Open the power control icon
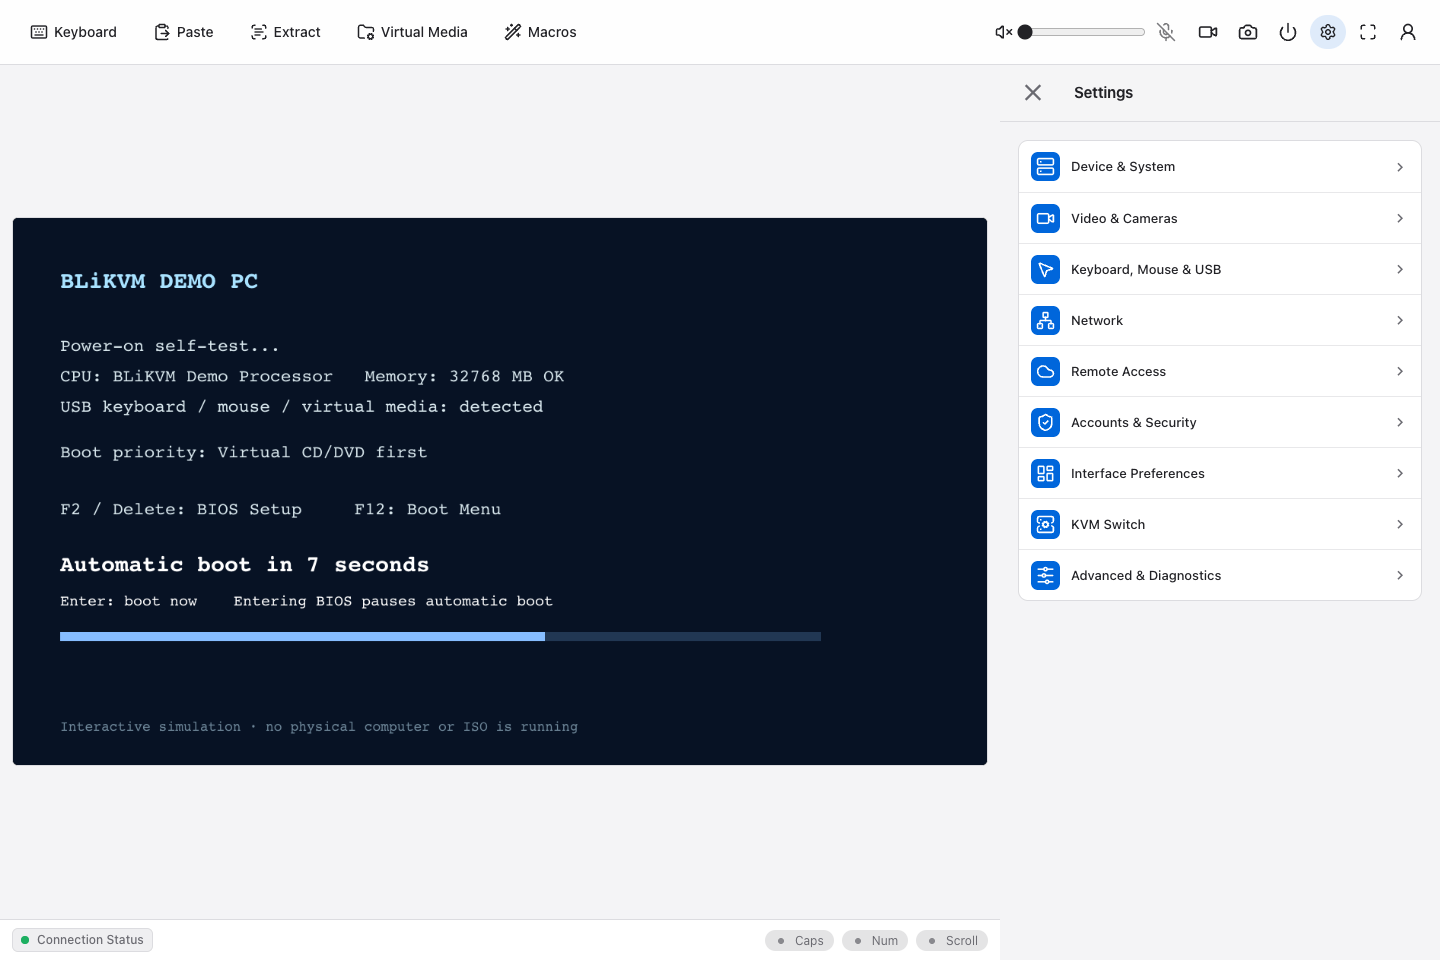The width and height of the screenshot is (1440, 960). [1288, 32]
